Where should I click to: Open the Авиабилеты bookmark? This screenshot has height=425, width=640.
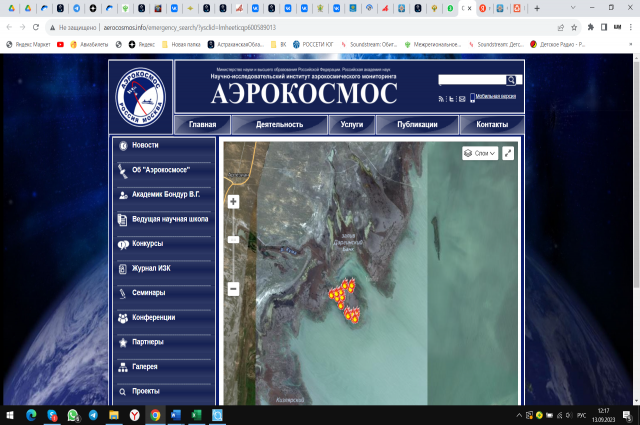point(89,45)
